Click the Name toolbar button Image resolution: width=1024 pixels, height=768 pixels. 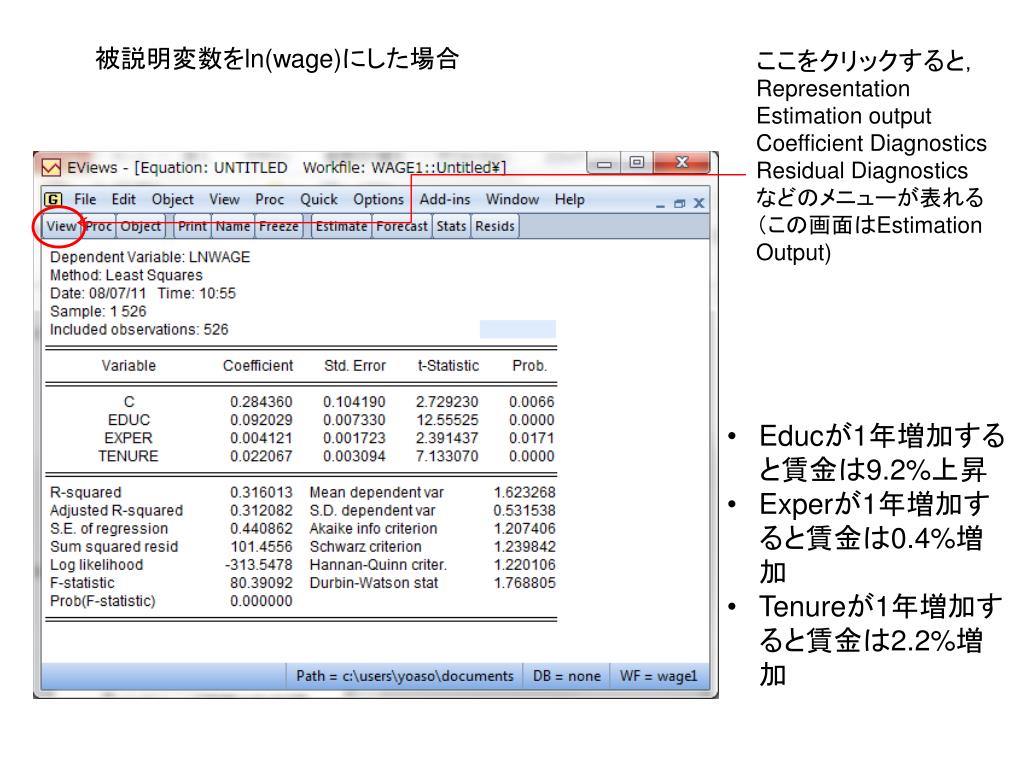click(x=232, y=227)
